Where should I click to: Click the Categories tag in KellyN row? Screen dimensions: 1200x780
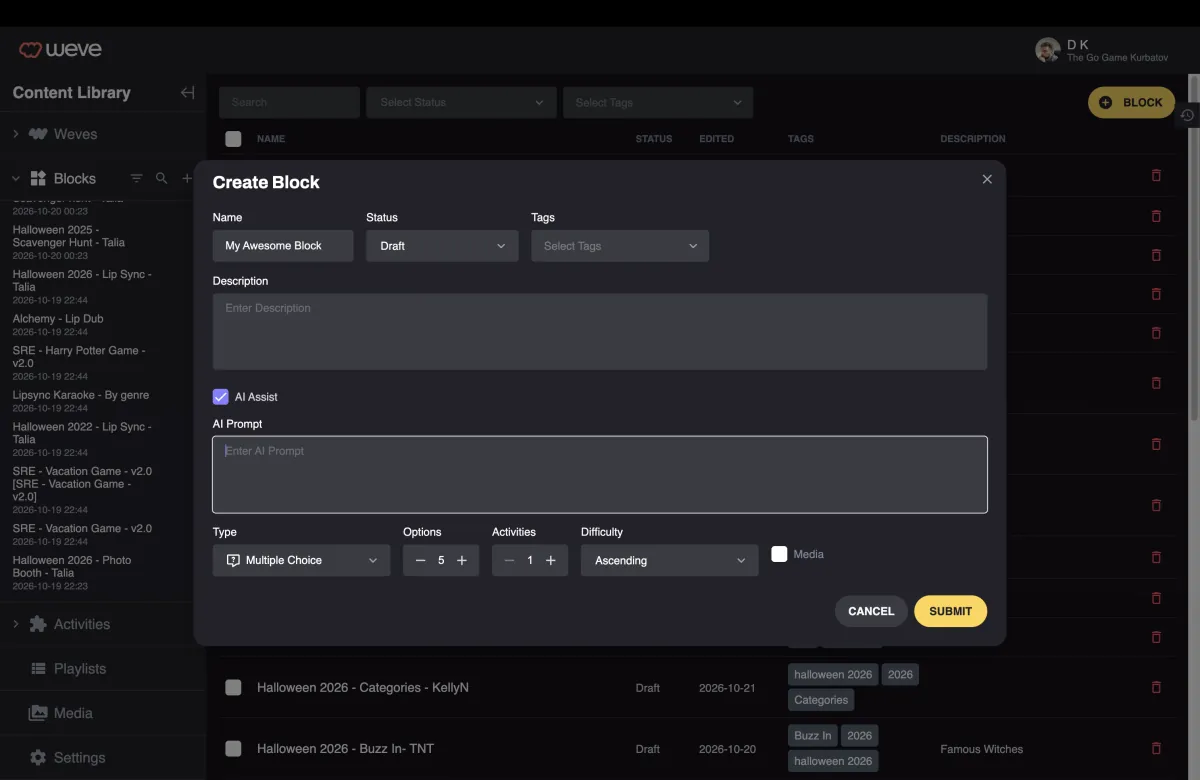[821, 700]
